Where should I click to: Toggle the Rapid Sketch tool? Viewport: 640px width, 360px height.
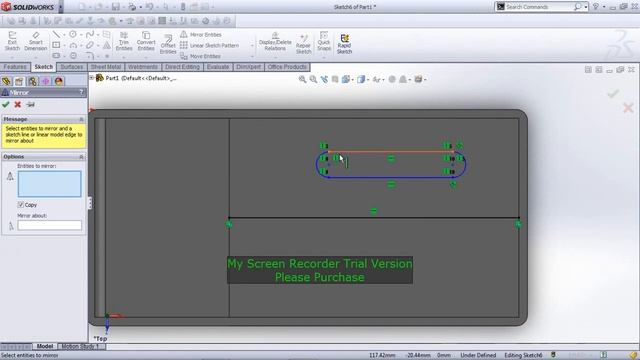pyautogui.click(x=344, y=44)
